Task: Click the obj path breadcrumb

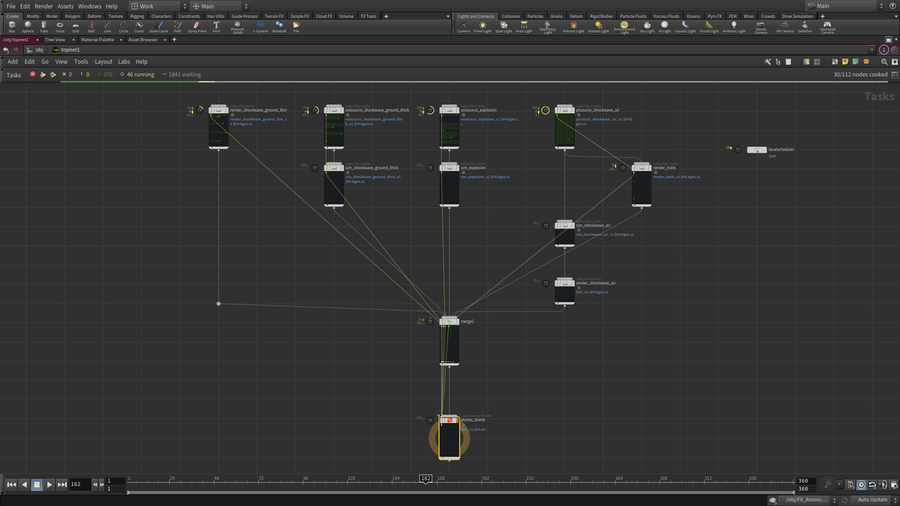Action: pyautogui.click(x=36, y=50)
